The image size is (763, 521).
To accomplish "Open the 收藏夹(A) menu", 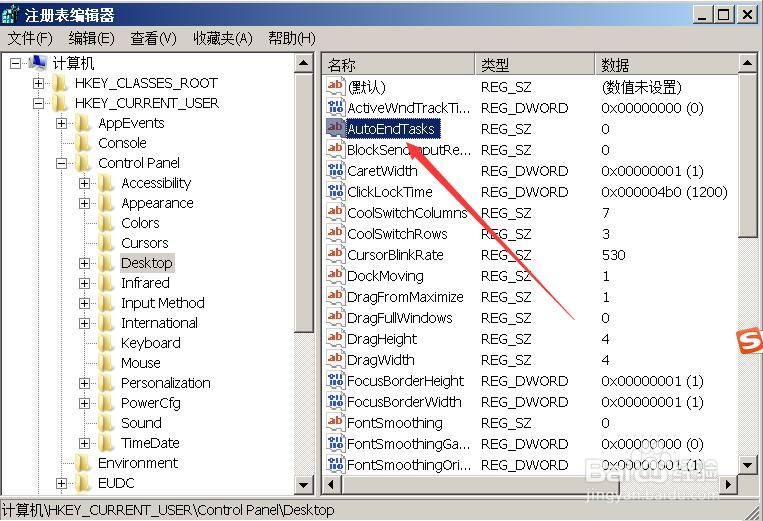I will pos(223,38).
